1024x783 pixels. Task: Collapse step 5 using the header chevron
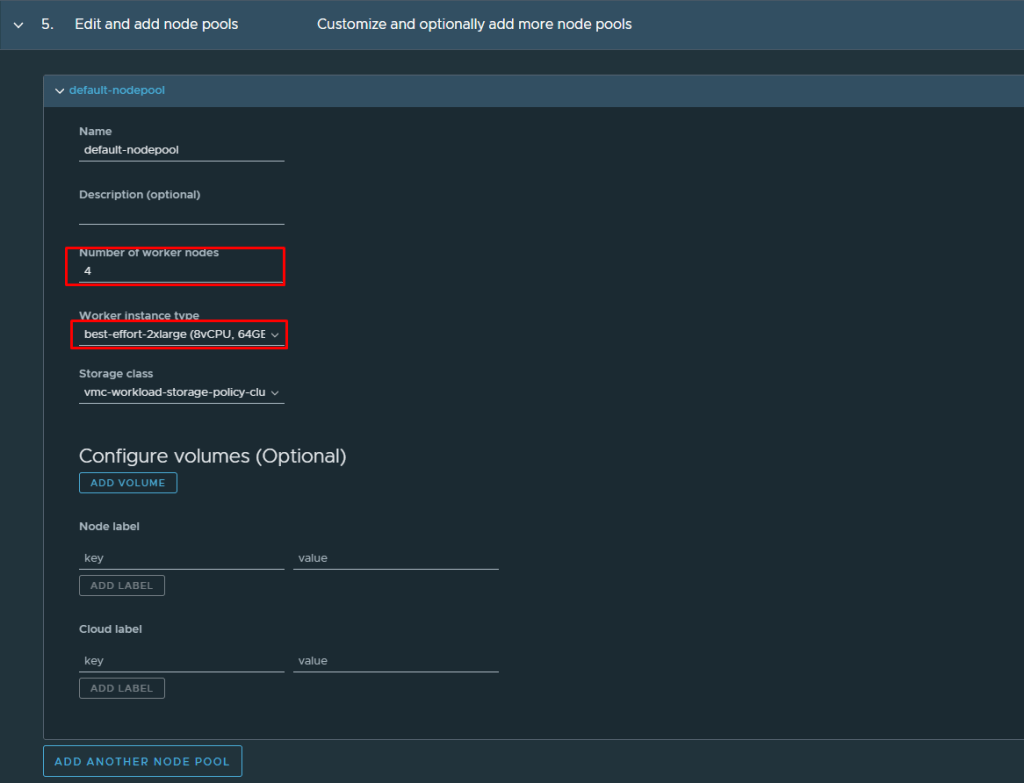(18, 24)
